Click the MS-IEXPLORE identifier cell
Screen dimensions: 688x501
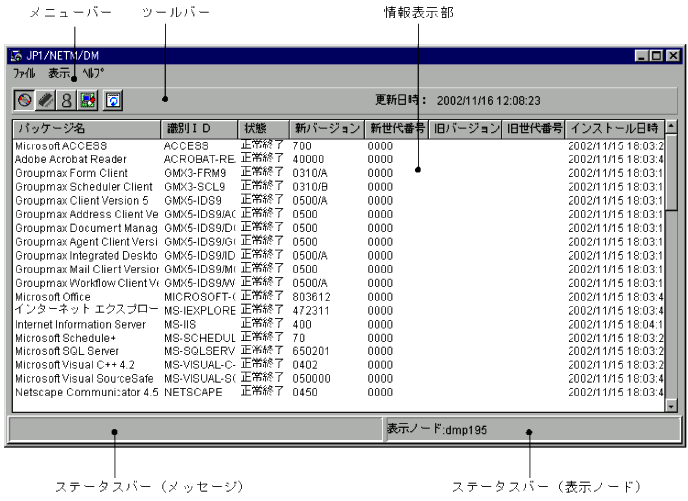click(x=200, y=311)
